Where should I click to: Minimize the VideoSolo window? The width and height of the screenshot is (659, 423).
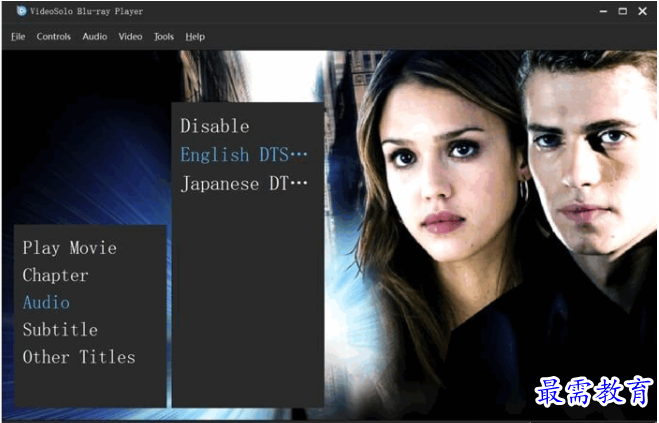coord(604,11)
